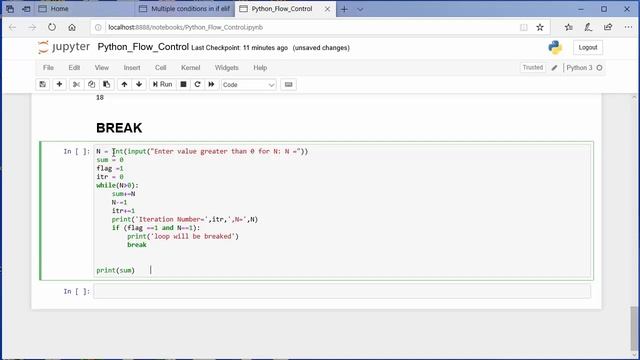Add page to favorites star

(540, 27)
